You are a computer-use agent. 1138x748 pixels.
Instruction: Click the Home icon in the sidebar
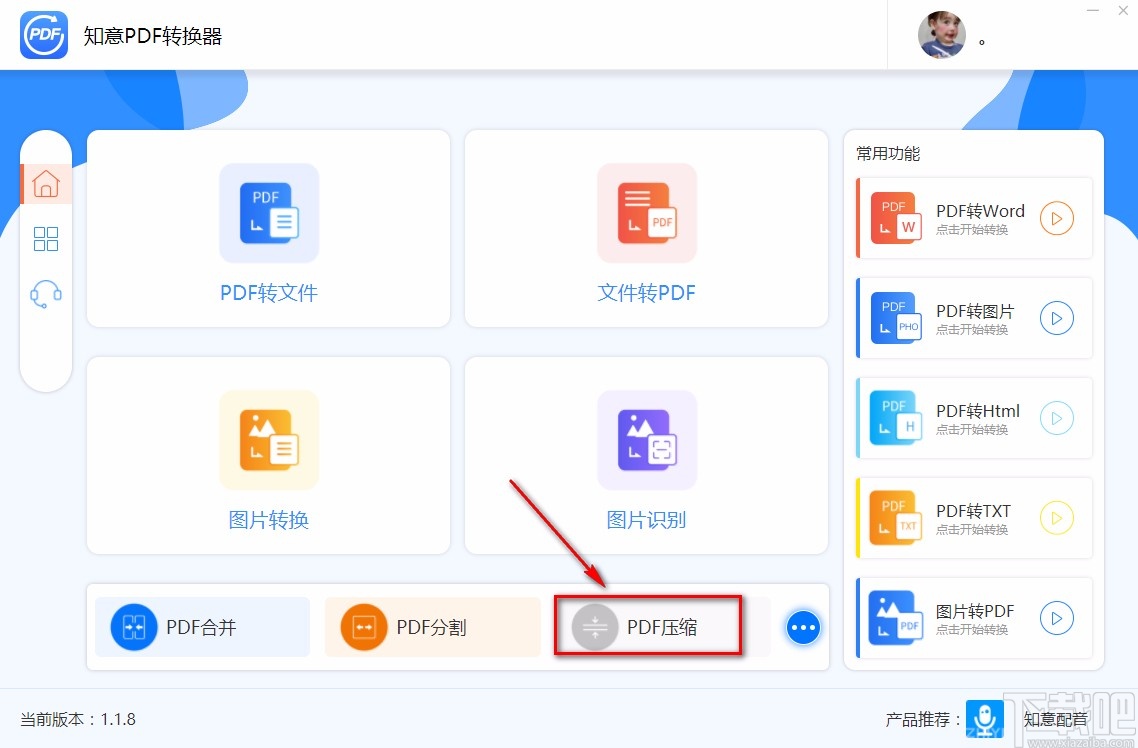[46, 184]
